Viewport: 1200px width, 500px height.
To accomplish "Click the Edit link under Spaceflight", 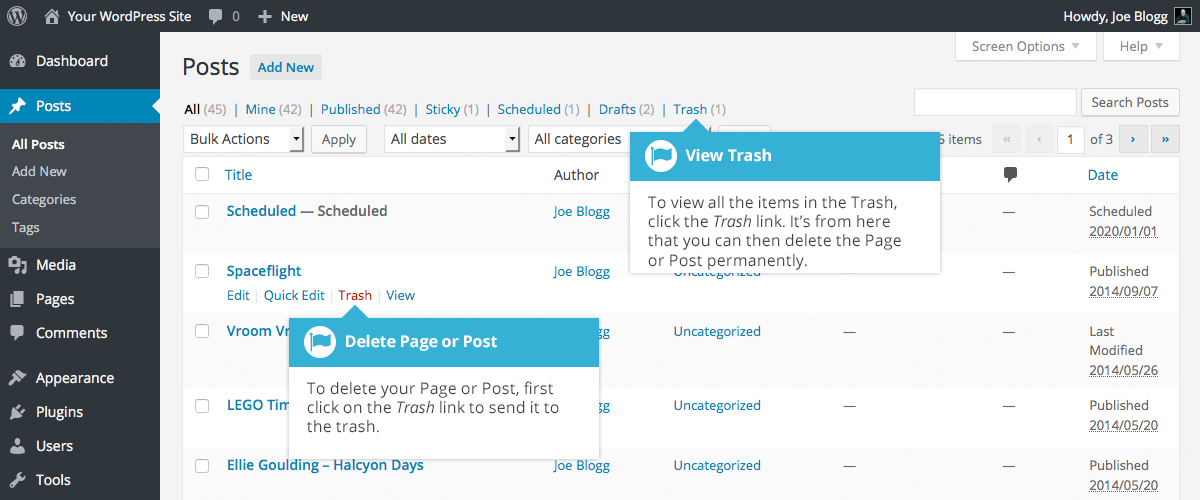I will (x=238, y=295).
